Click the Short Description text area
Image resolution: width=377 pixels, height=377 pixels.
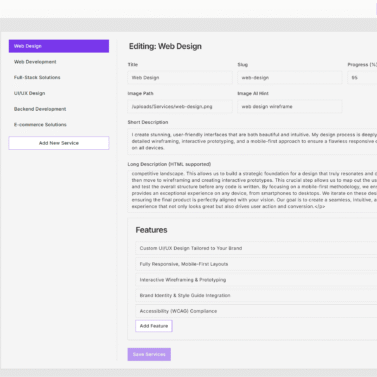252,141
